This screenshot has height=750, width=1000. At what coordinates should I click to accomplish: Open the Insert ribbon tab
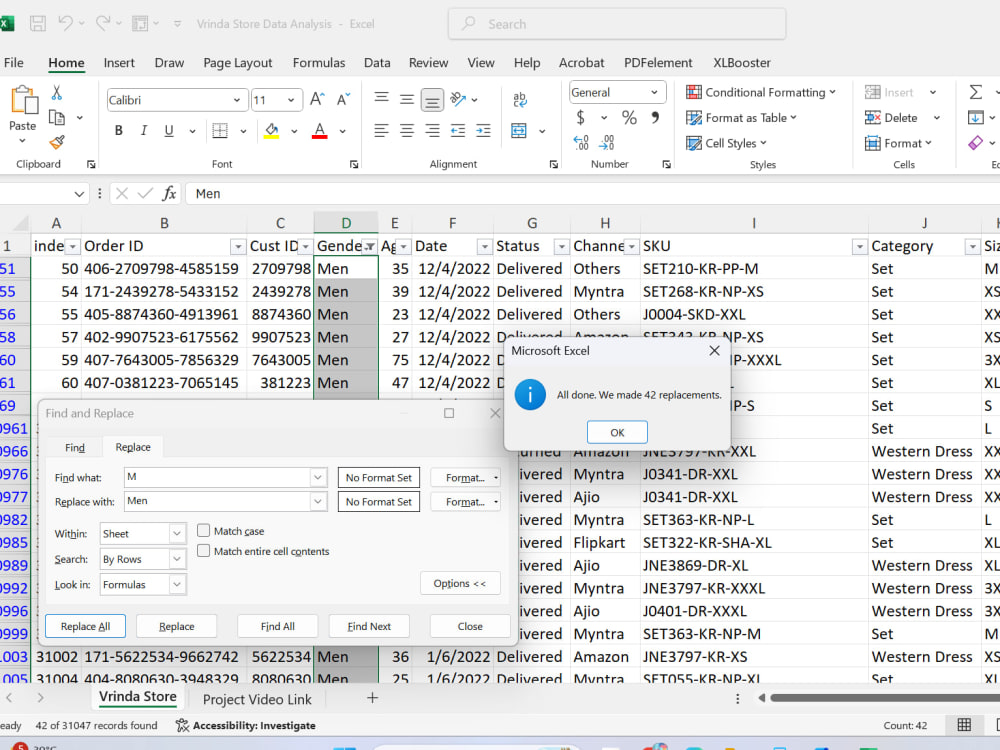(119, 62)
